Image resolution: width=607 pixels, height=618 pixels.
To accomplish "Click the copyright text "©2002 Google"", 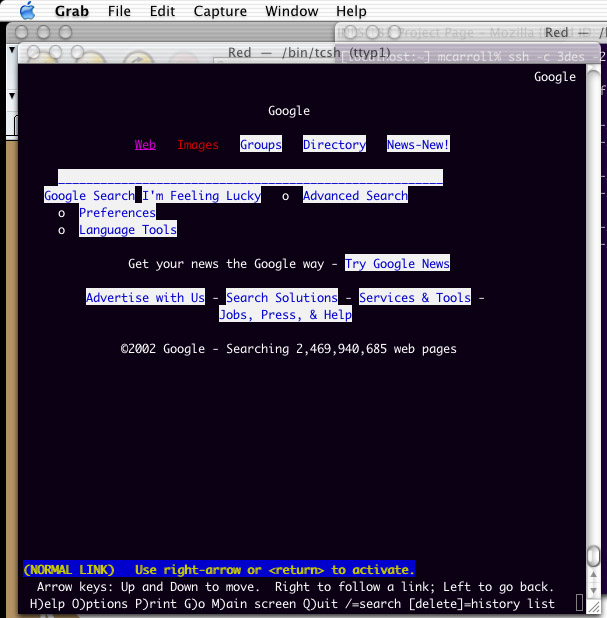I will [163, 349].
